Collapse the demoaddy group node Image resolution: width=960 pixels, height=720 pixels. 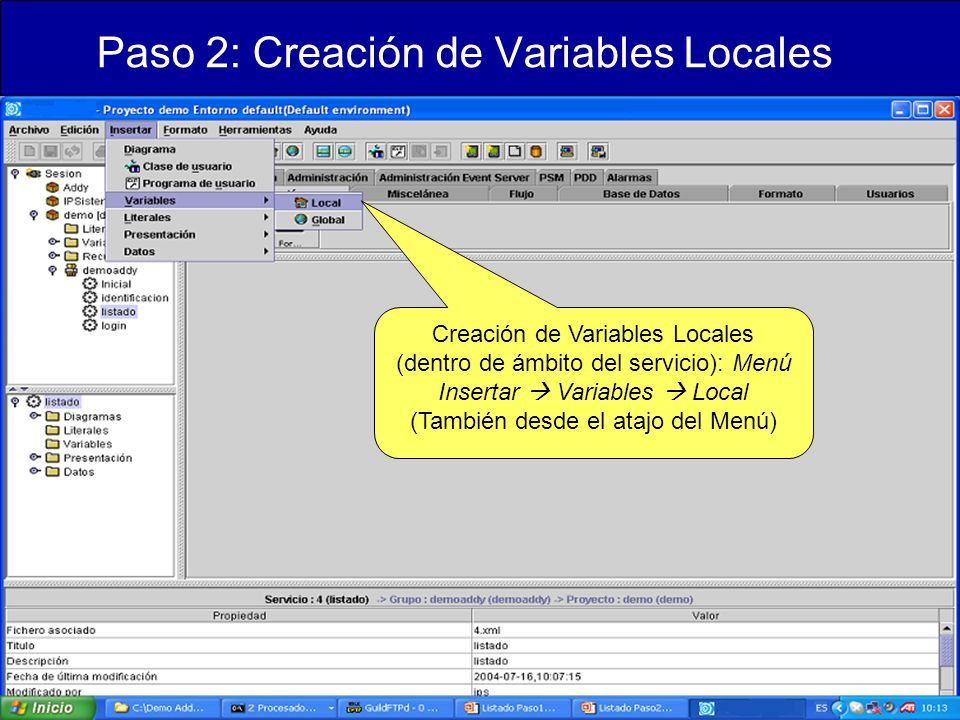53,270
